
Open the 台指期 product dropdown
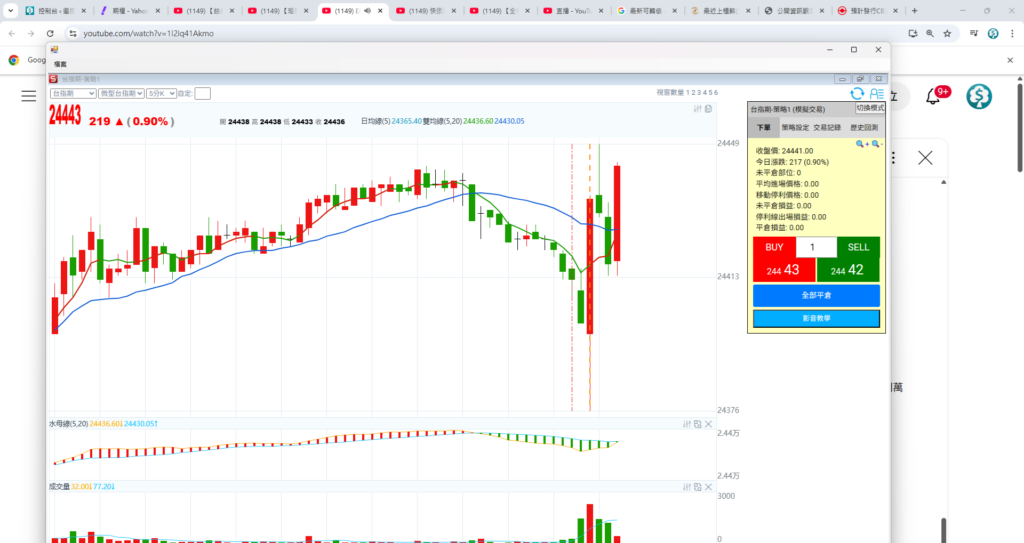73,93
